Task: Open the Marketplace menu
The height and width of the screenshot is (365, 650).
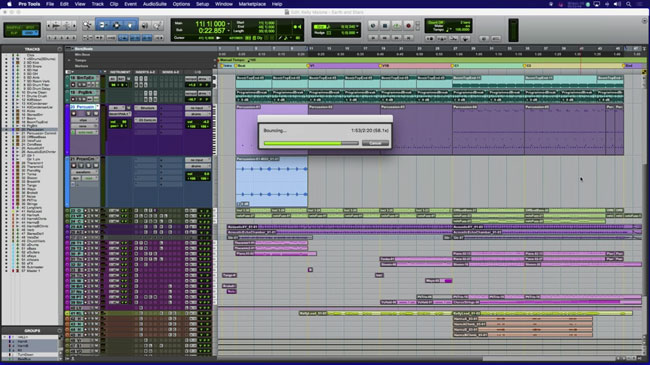Action: [252, 4]
